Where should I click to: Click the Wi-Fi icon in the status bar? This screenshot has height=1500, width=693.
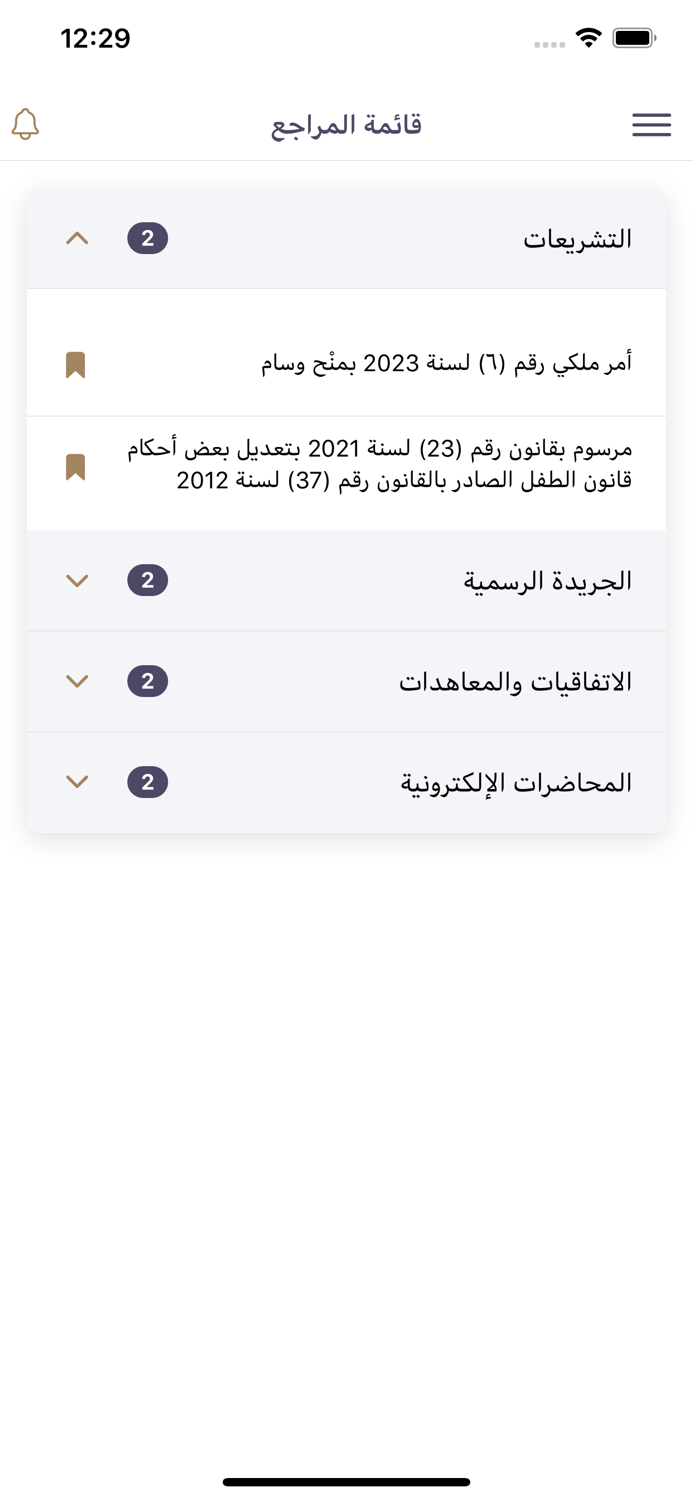tap(588, 36)
